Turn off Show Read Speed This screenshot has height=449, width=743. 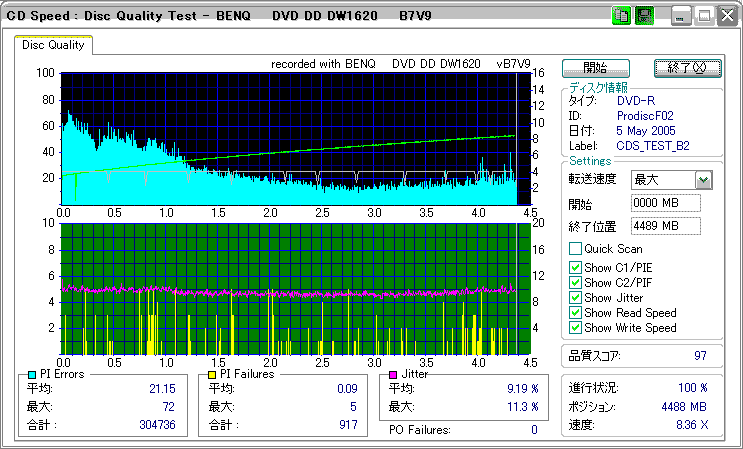tap(575, 313)
